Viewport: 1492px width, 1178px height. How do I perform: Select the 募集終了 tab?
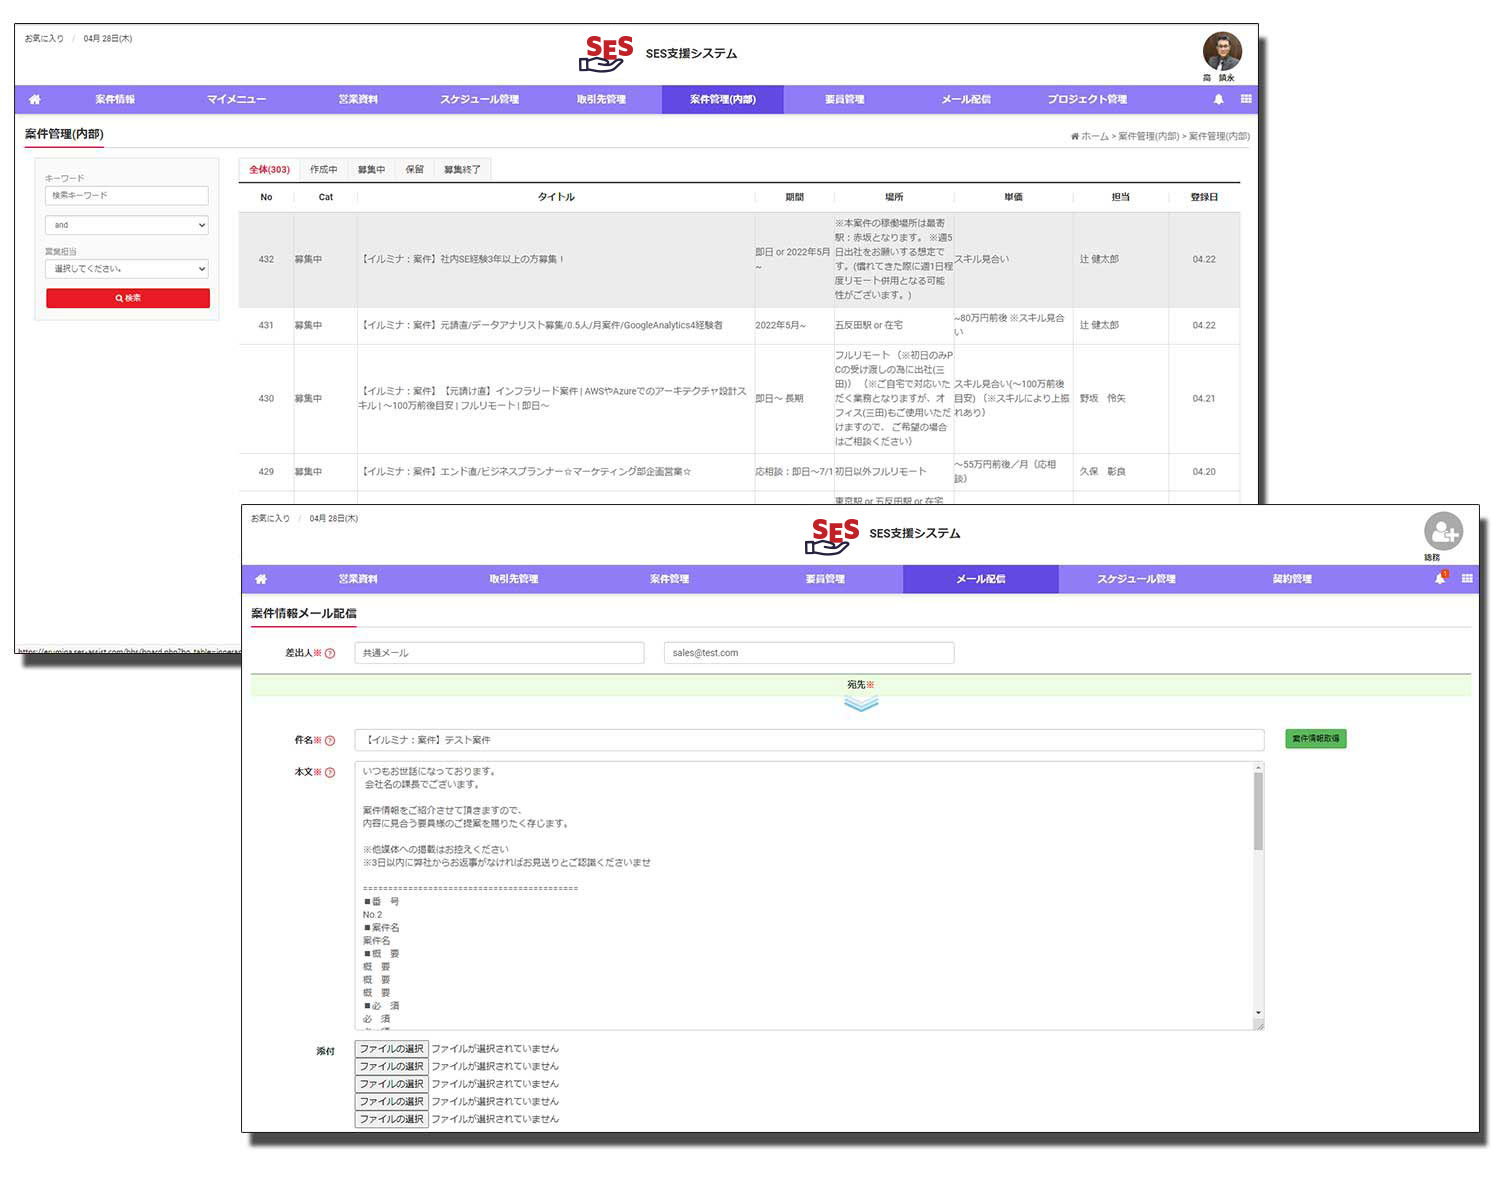click(462, 170)
